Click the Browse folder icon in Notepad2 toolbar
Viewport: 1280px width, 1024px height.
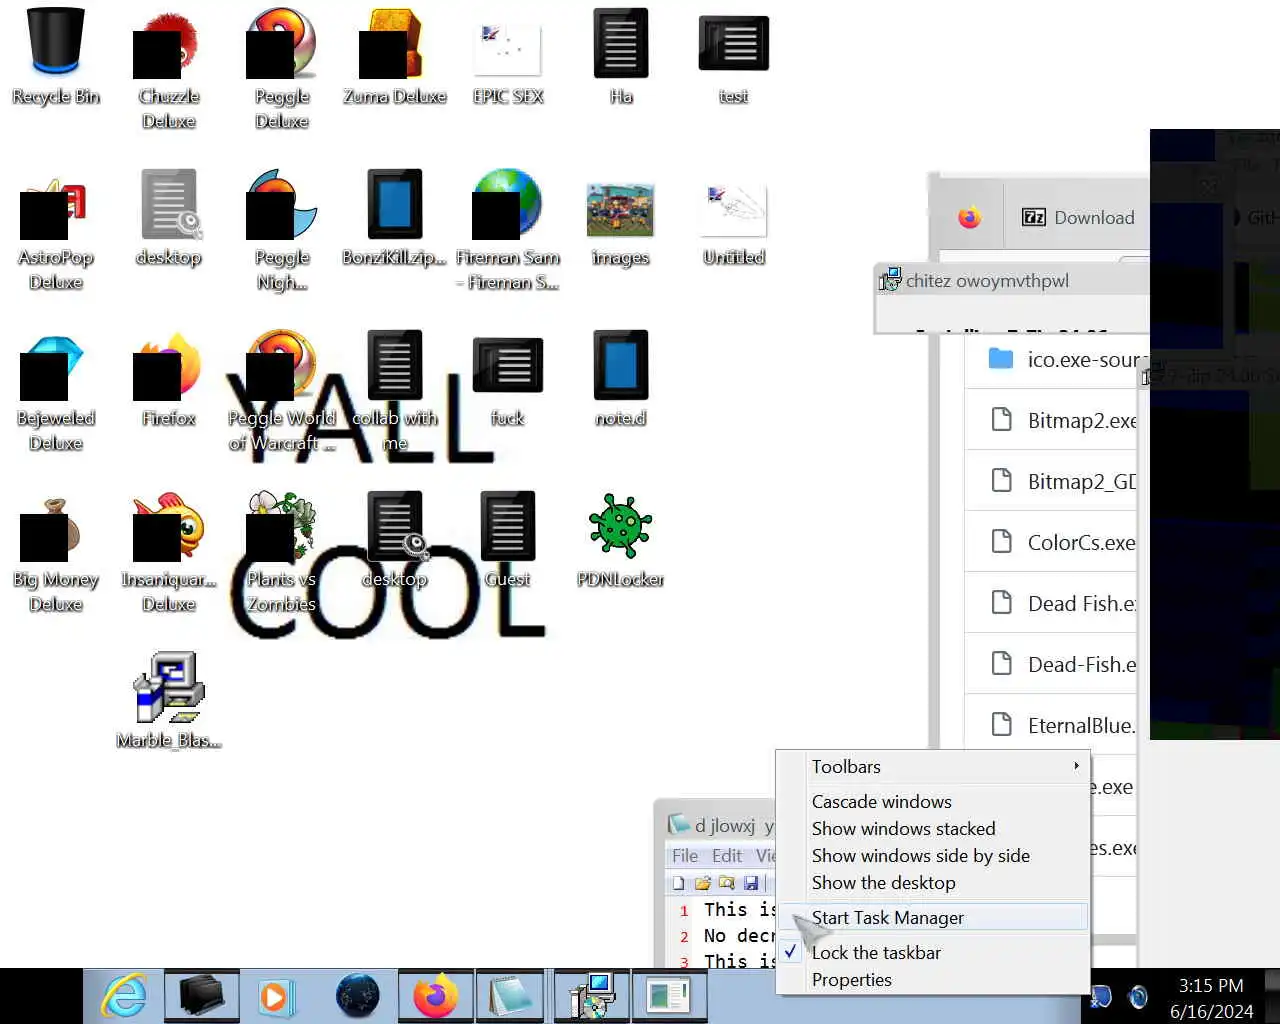click(727, 883)
